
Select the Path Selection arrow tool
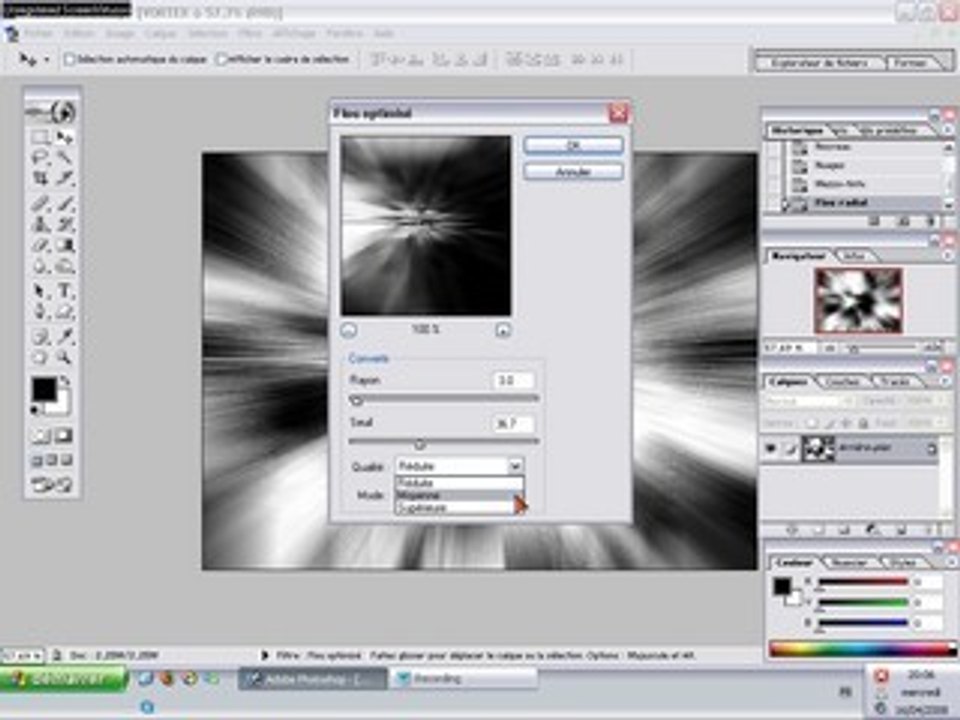click(x=40, y=291)
